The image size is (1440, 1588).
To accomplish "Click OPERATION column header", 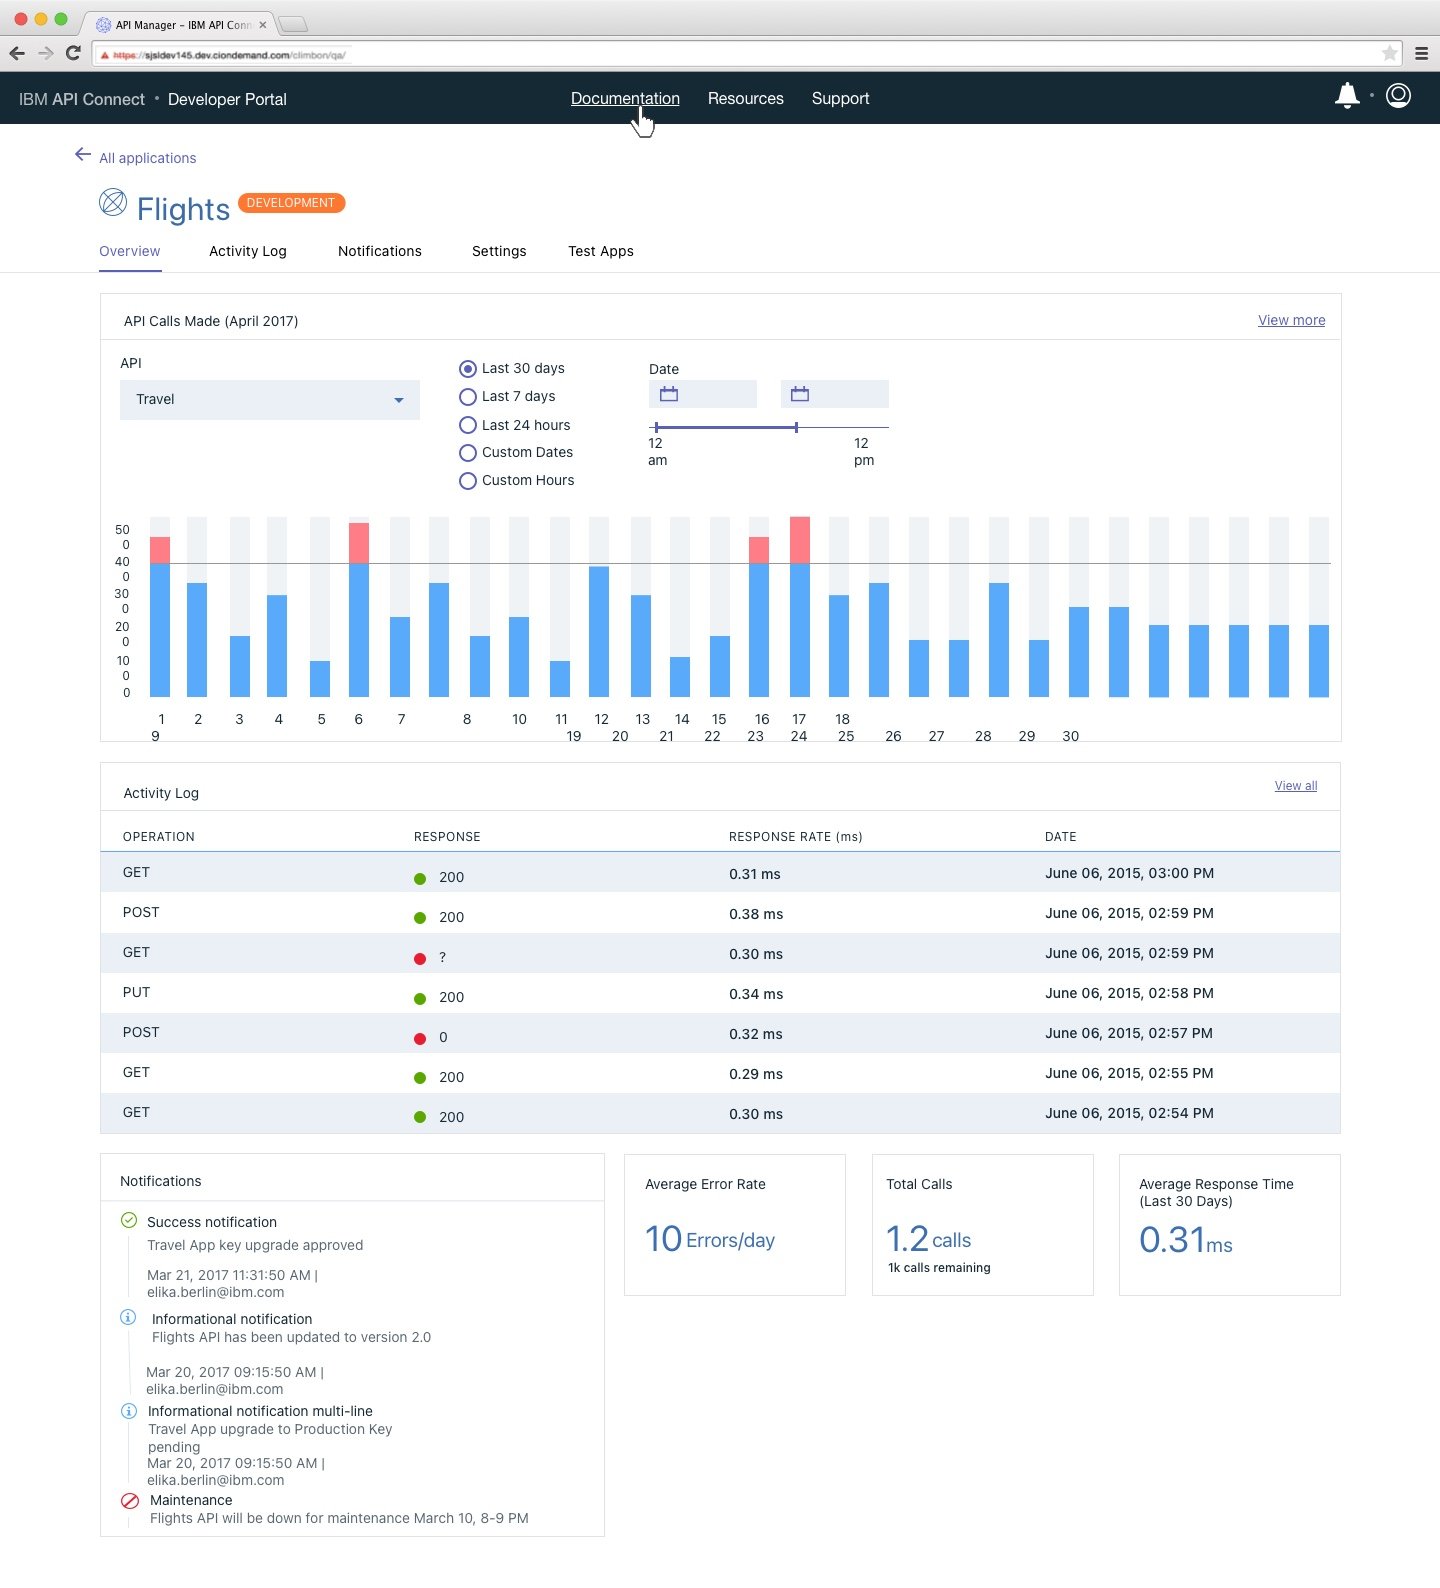I will coord(159,837).
